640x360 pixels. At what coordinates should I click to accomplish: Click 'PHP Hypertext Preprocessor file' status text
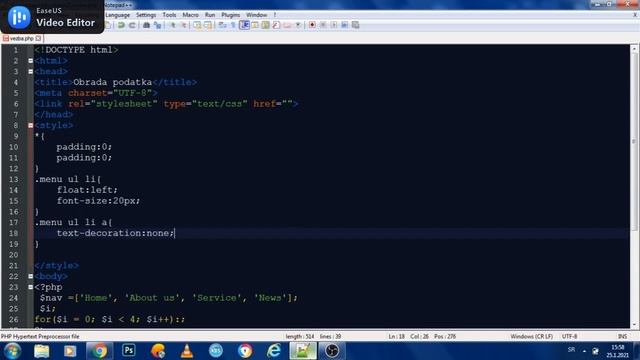click(40, 337)
